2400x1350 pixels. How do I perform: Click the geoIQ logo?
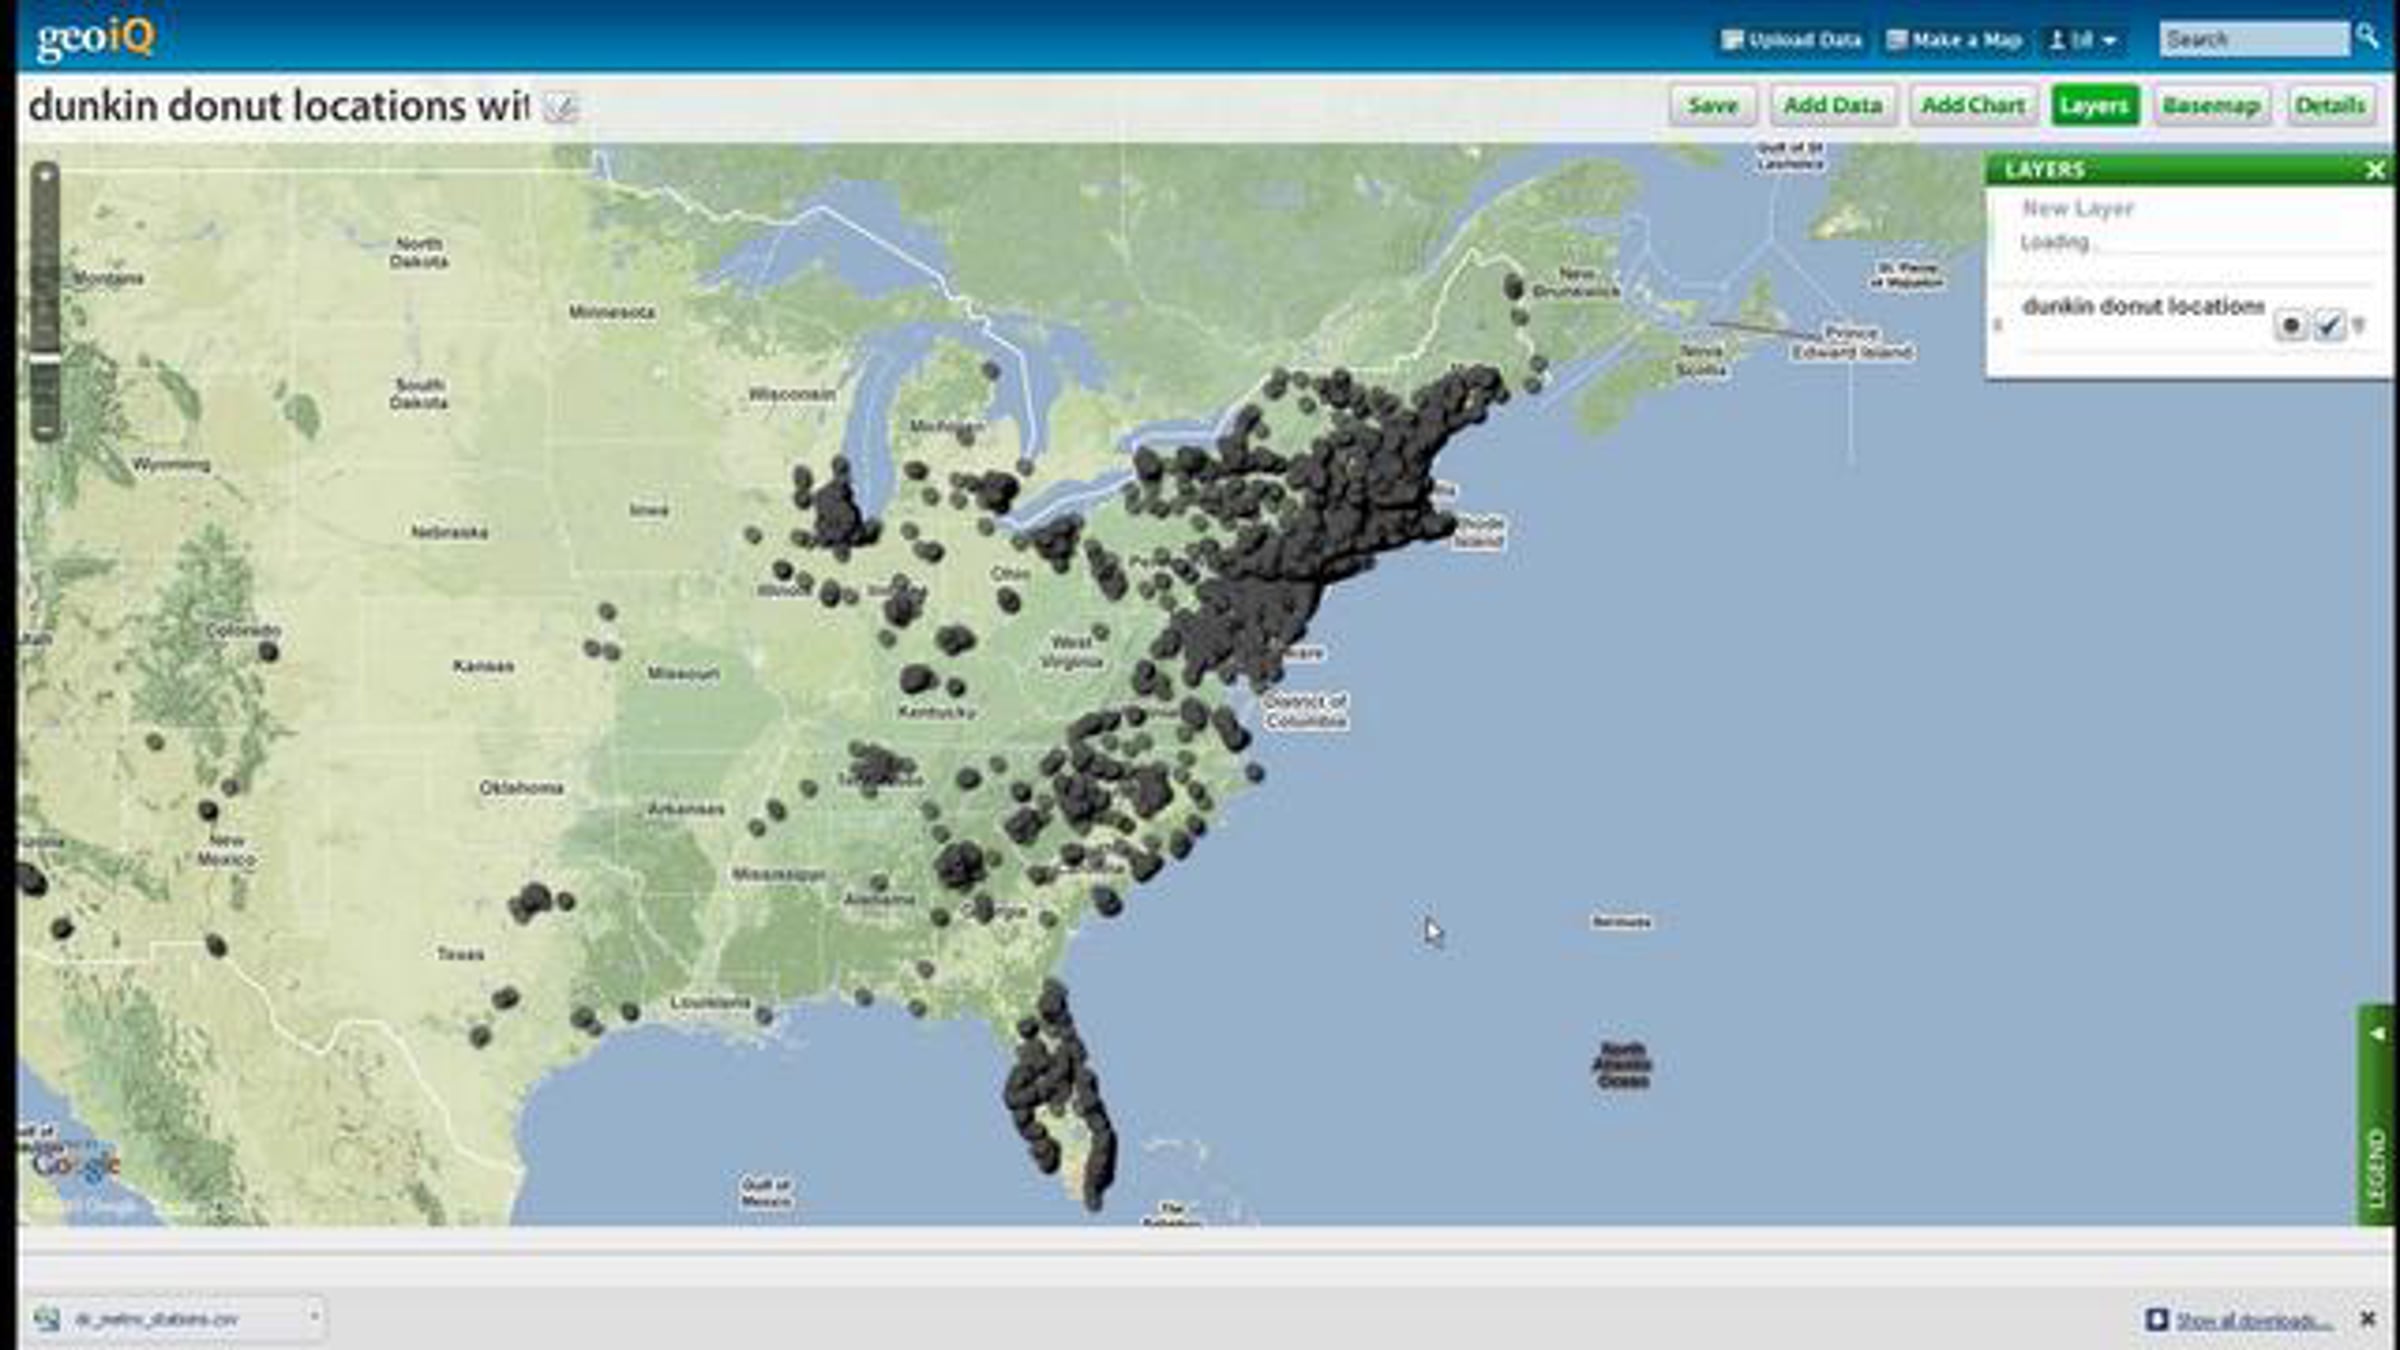pos(96,38)
